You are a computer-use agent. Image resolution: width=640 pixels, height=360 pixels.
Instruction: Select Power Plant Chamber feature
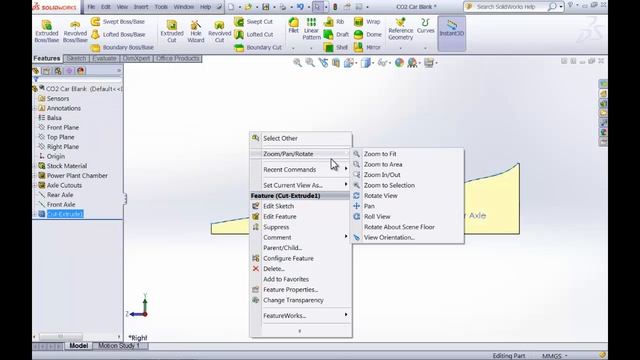click(x=77, y=176)
